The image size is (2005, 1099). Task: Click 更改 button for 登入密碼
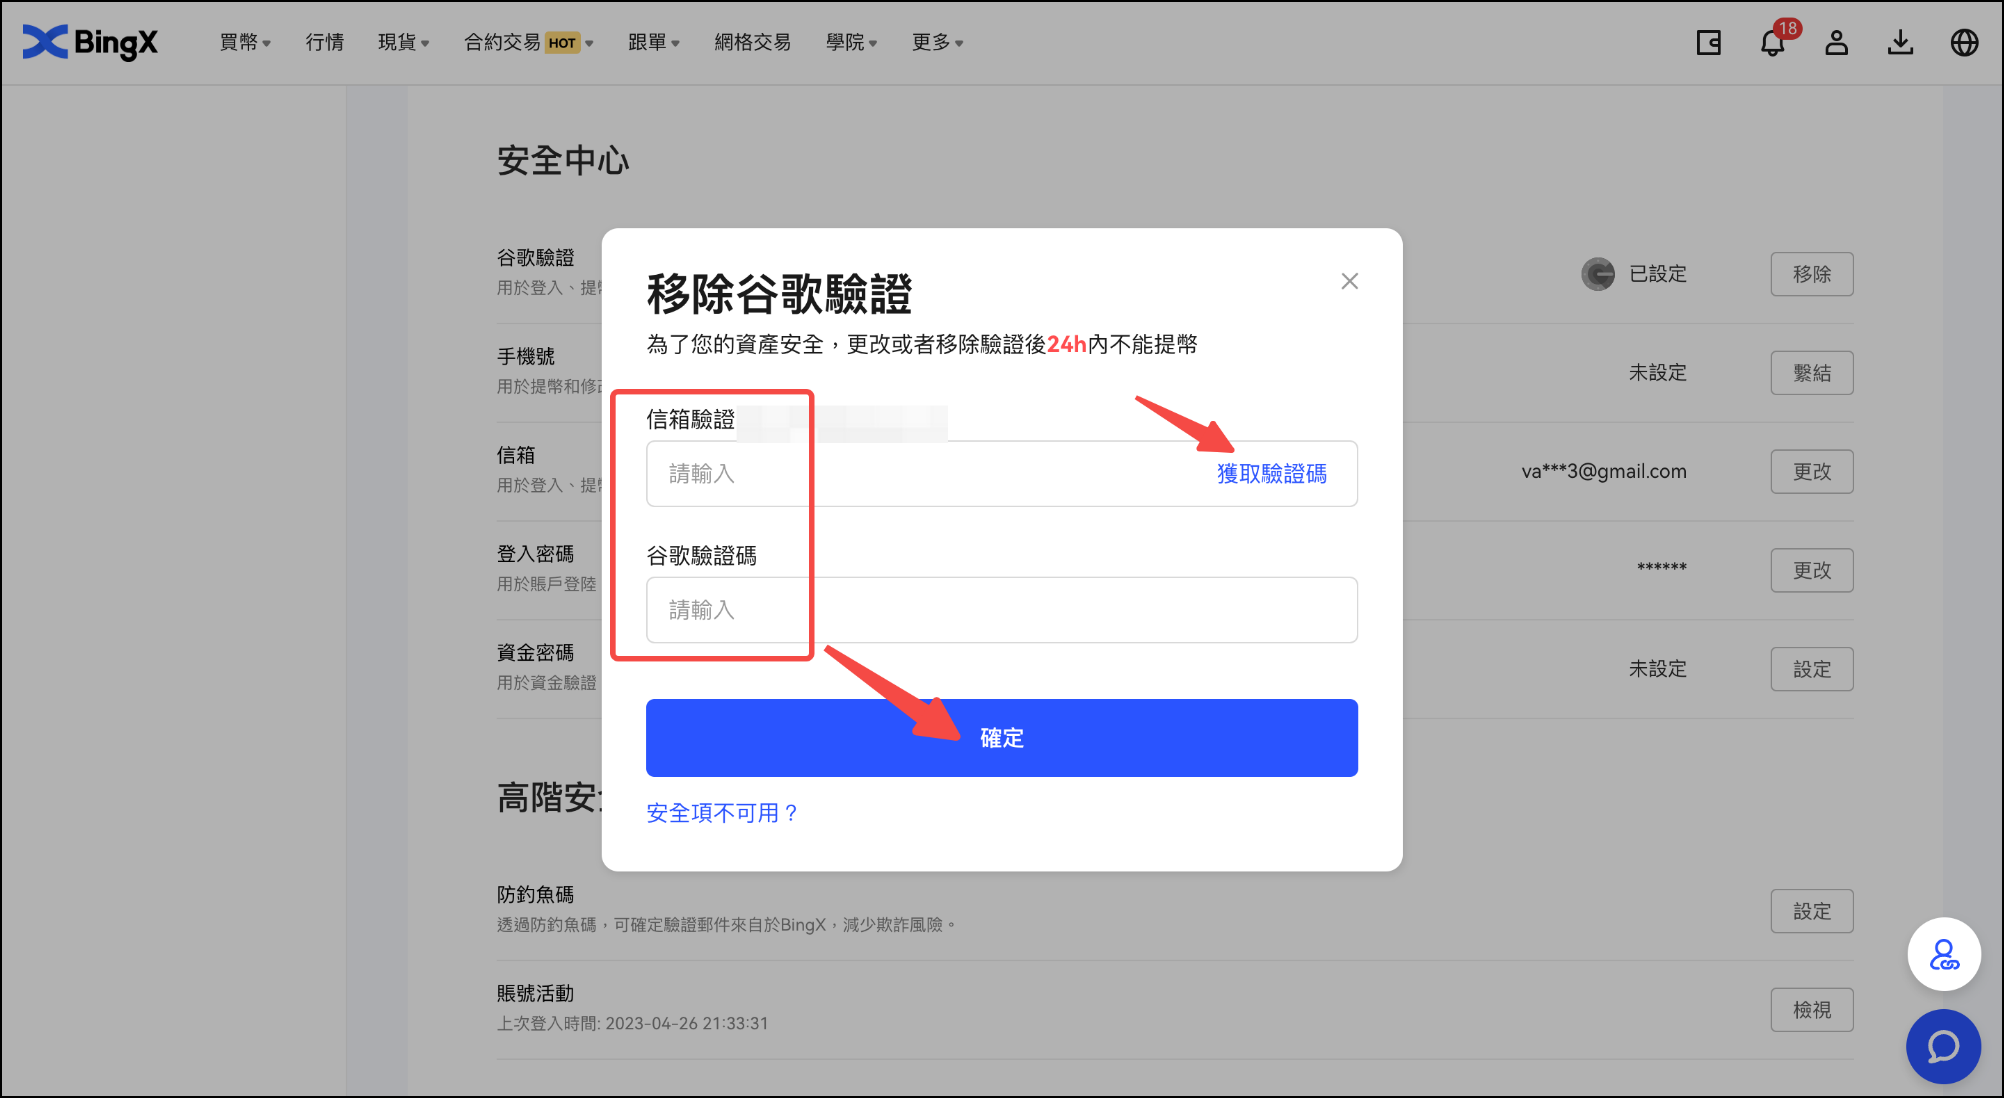click(1811, 570)
